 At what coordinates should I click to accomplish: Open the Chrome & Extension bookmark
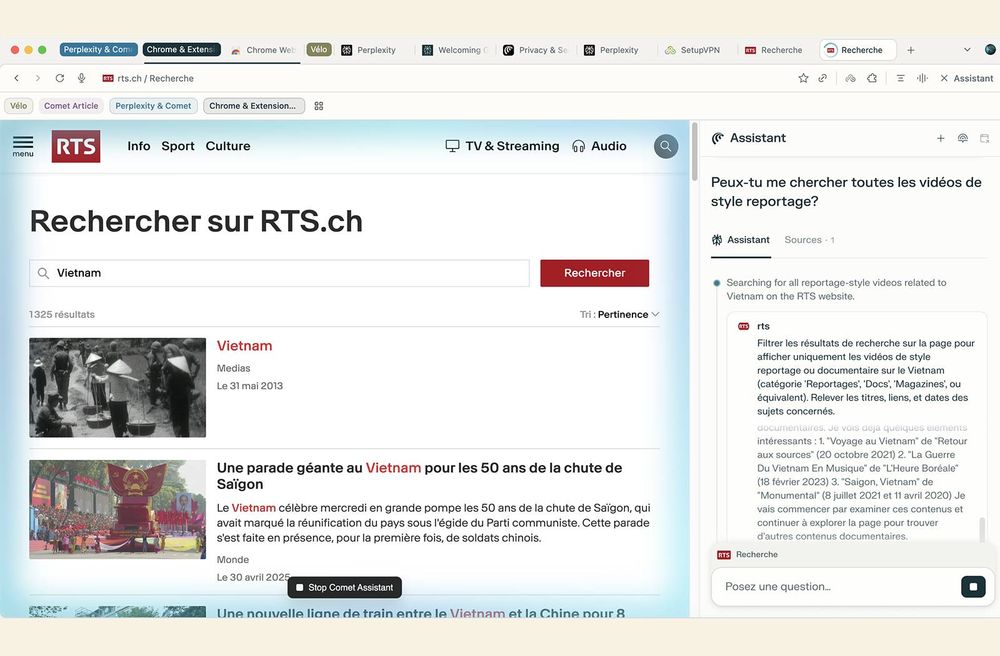coord(253,106)
